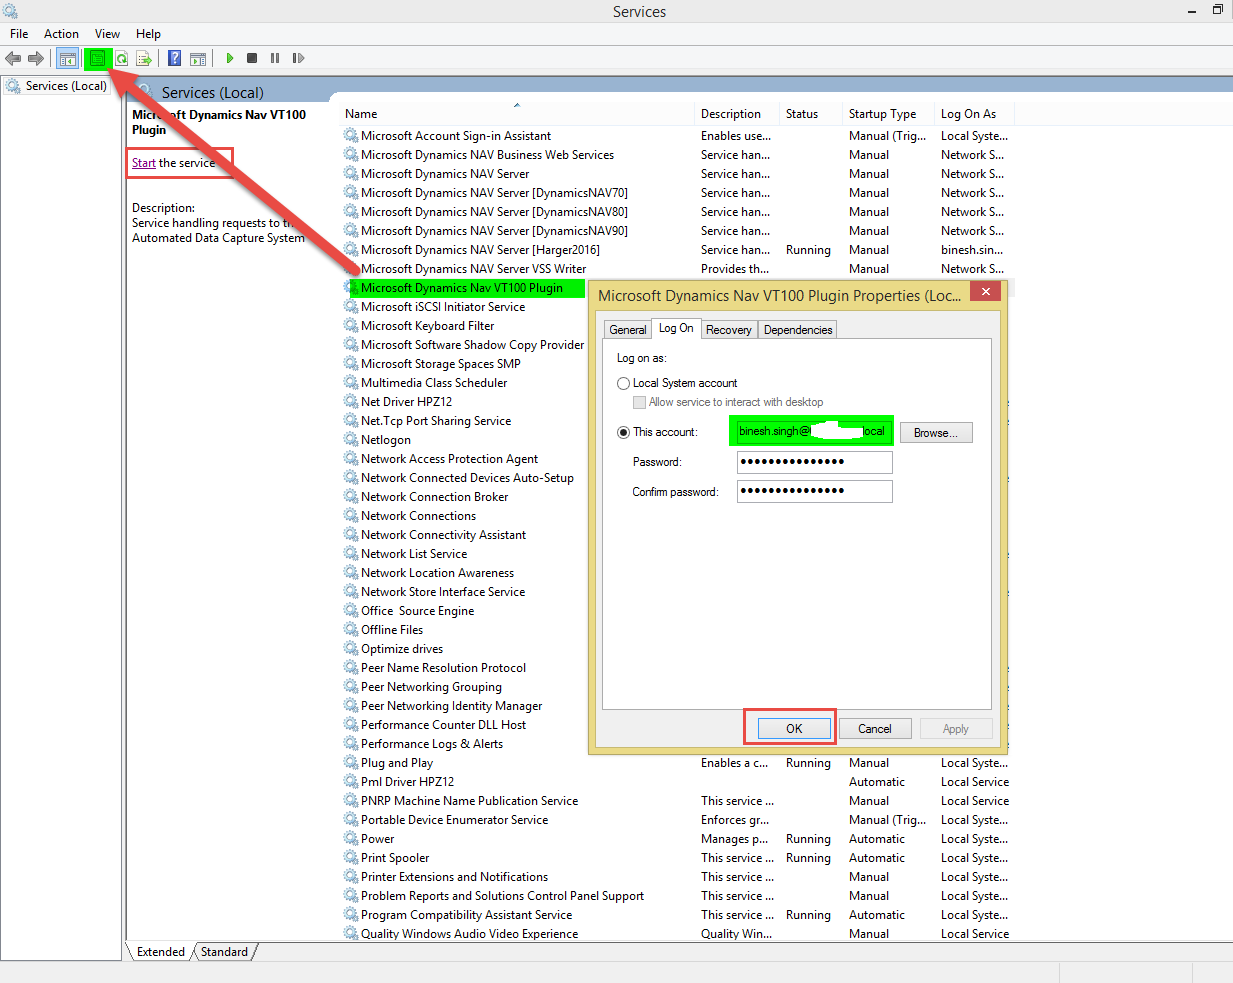Click the Help toolbar icon
Viewport: 1233px width, 983px height.
tap(173, 58)
